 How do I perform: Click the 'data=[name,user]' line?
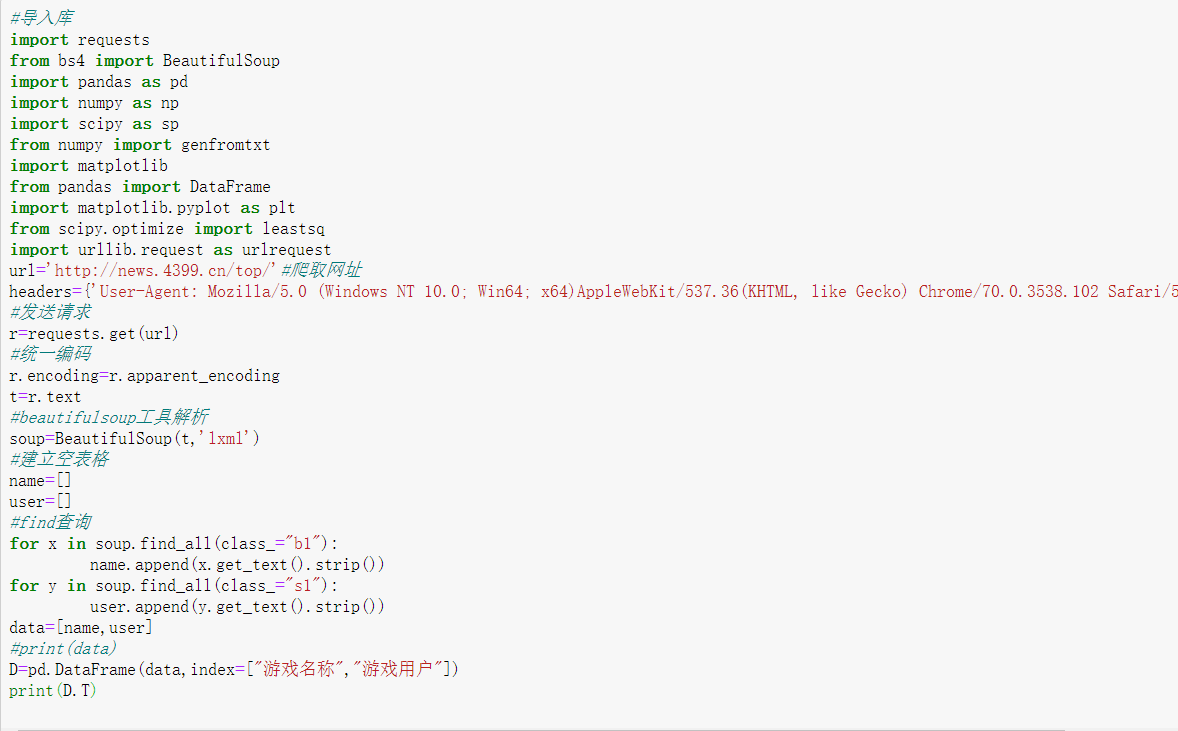click(x=81, y=628)
